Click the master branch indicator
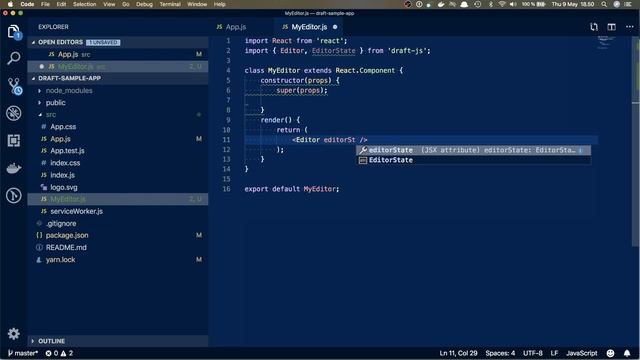The image size is (640, 360). [23, 353]
